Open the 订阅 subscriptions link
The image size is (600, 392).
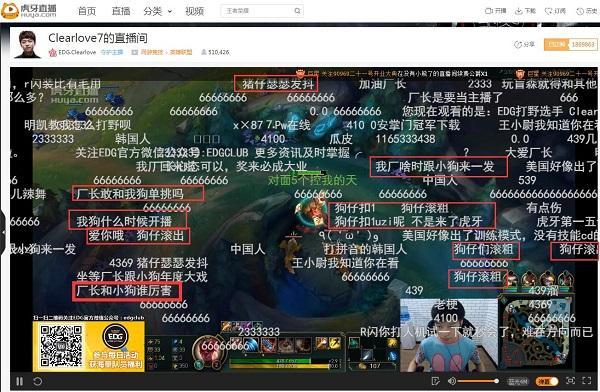click(x=555, y=11)
